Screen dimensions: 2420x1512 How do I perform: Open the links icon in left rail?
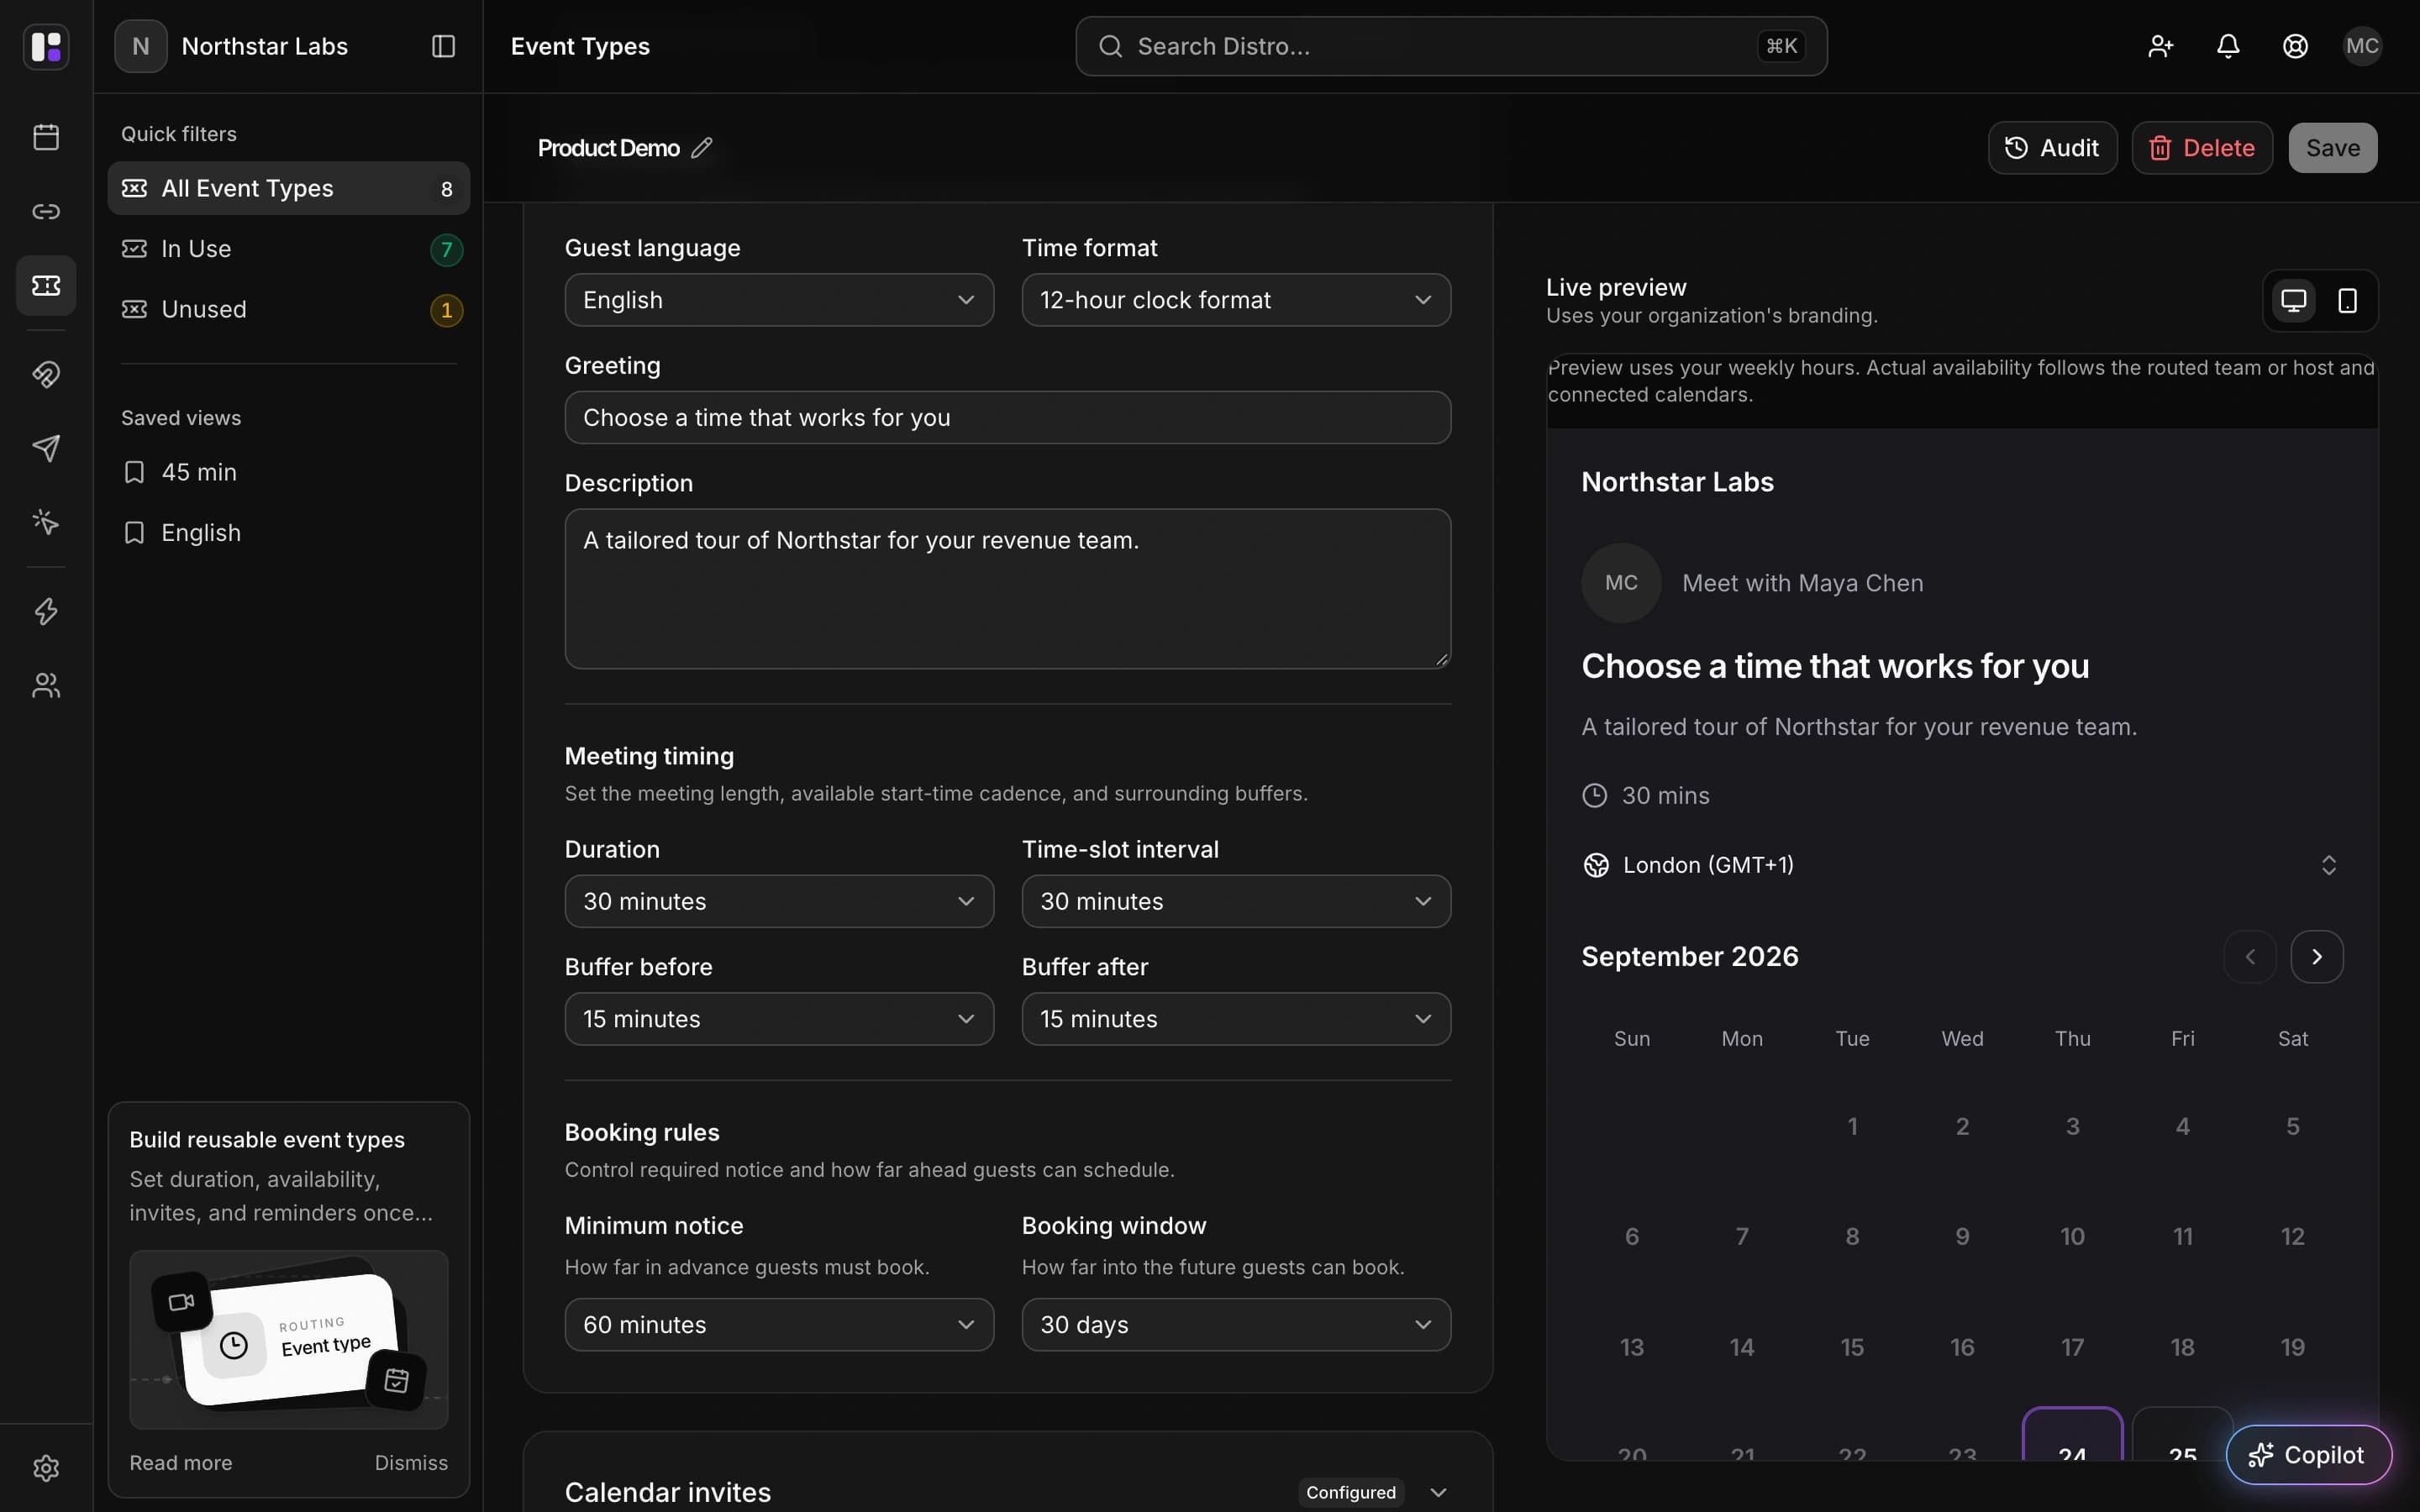46,211
